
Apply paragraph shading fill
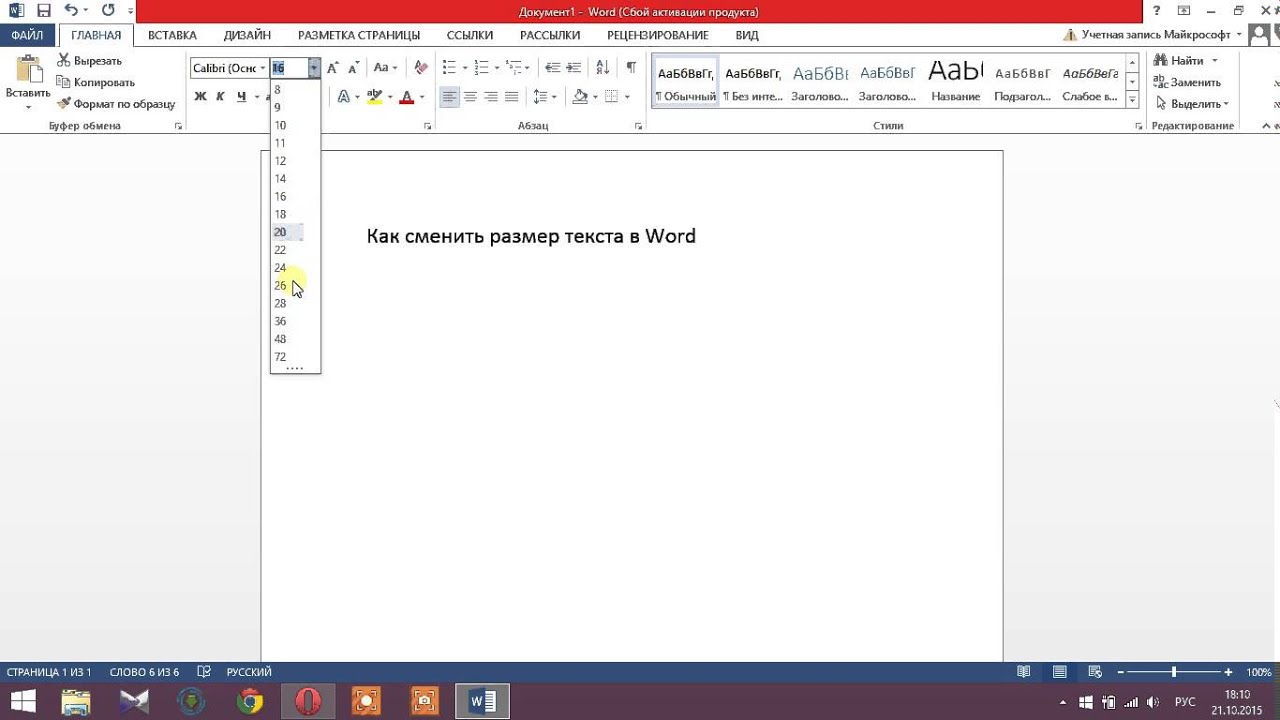tap(580, 97)
